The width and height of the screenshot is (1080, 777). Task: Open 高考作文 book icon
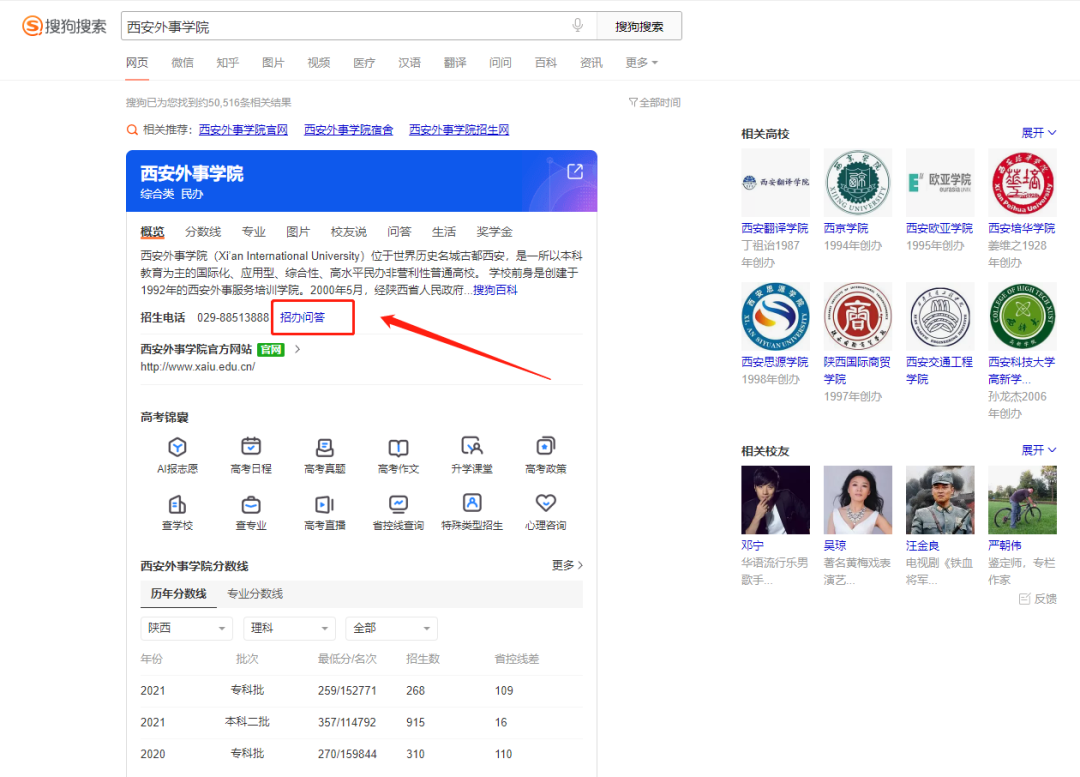tap(398, 447)
